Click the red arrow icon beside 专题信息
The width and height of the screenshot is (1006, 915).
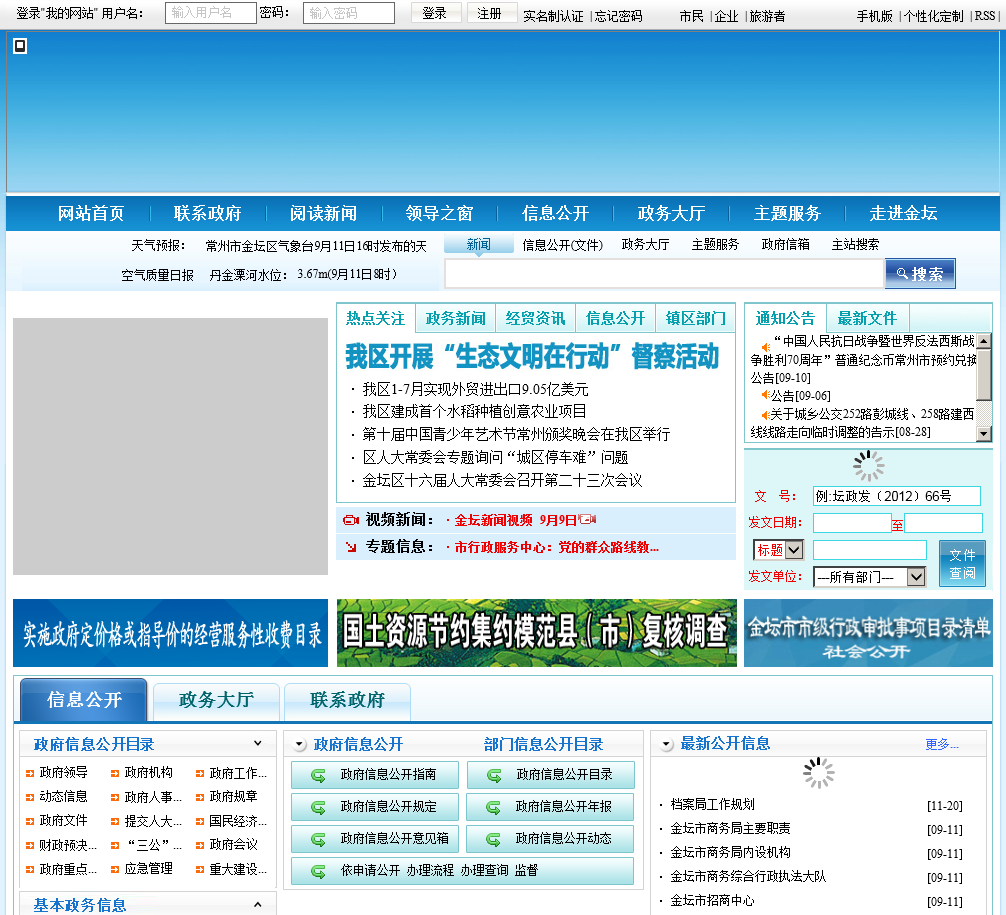350,547
